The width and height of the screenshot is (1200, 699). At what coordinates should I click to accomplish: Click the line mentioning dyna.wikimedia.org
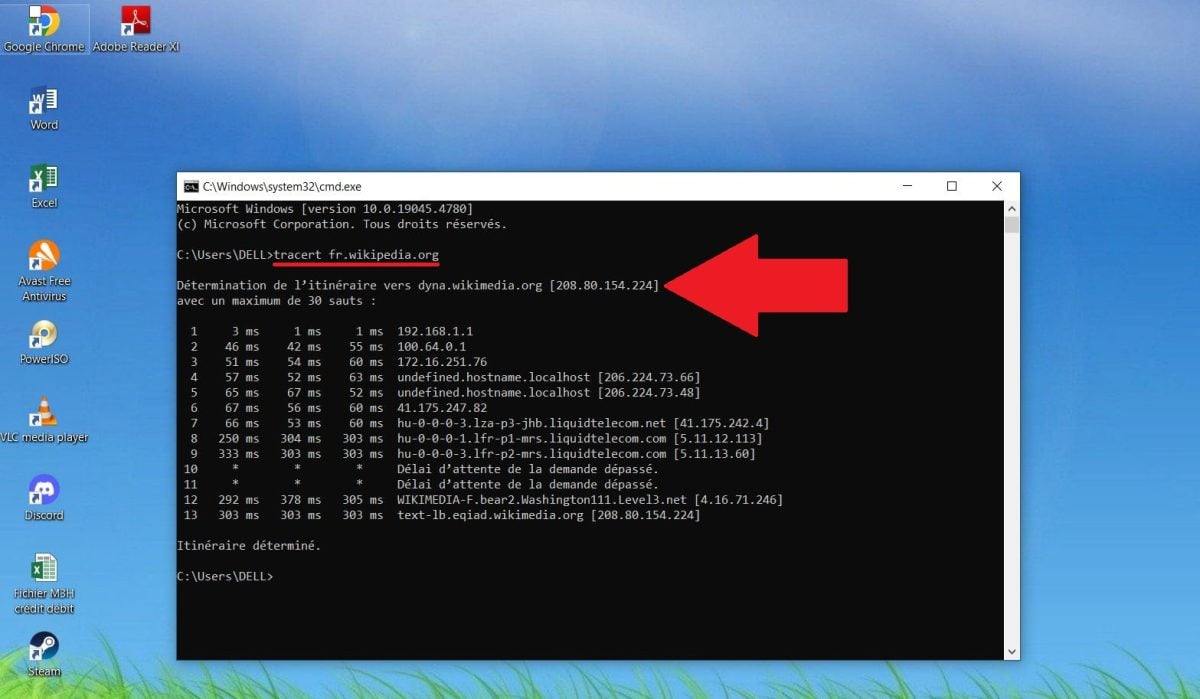pyautogui.click(x=418, y=286)
